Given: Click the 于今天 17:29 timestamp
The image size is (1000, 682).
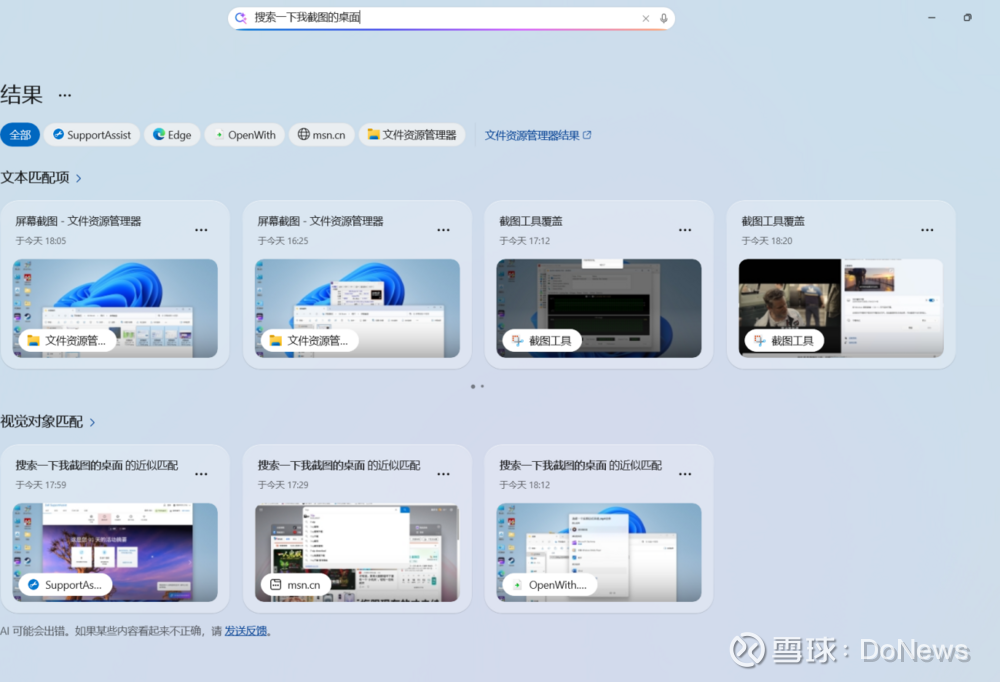Looking at the screenshot, I should click(283, 485).
